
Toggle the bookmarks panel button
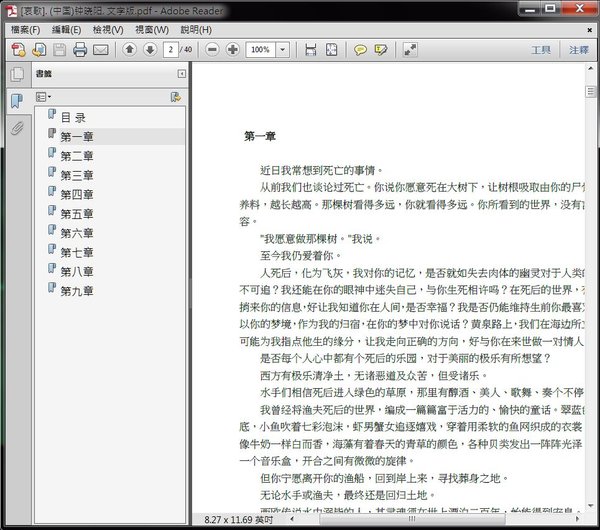[16, 101]
